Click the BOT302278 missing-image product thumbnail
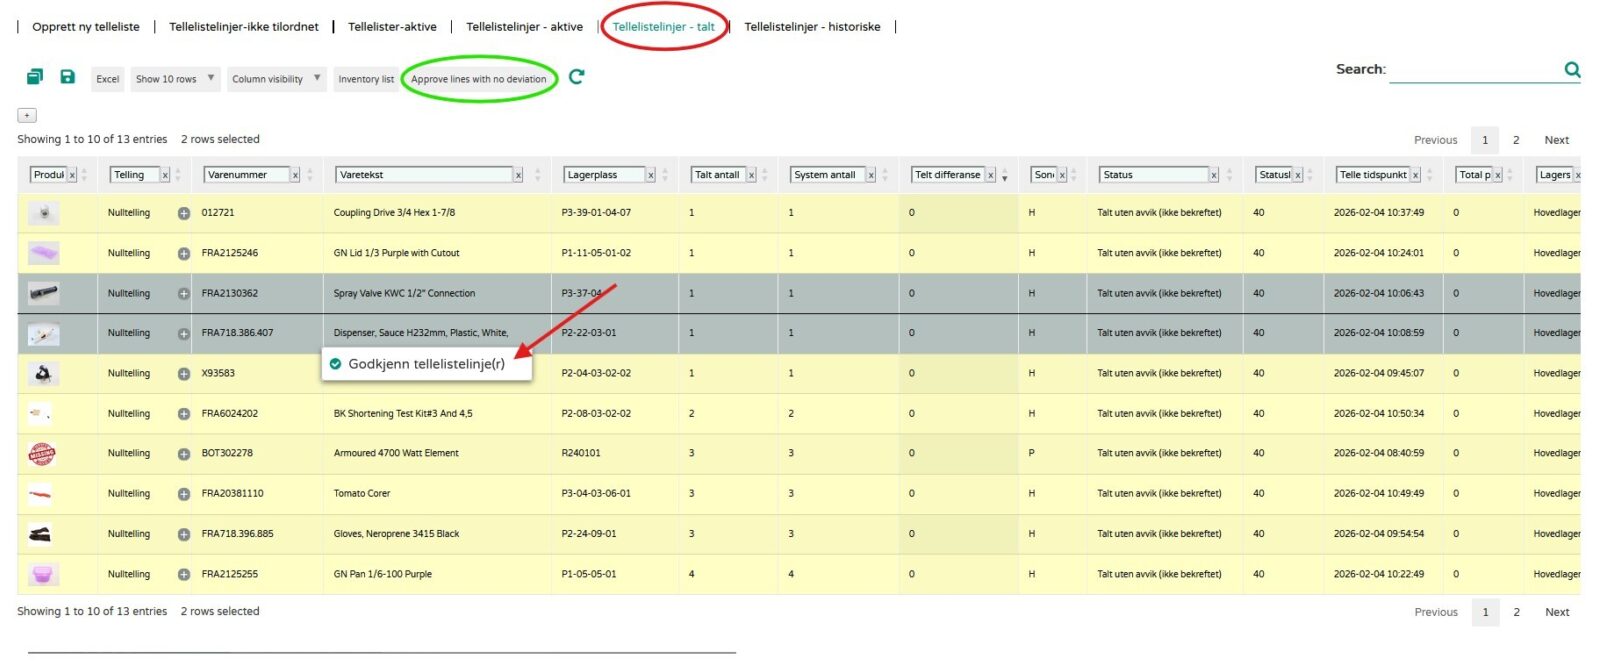The image size is (1600, 666). (42, 454)
